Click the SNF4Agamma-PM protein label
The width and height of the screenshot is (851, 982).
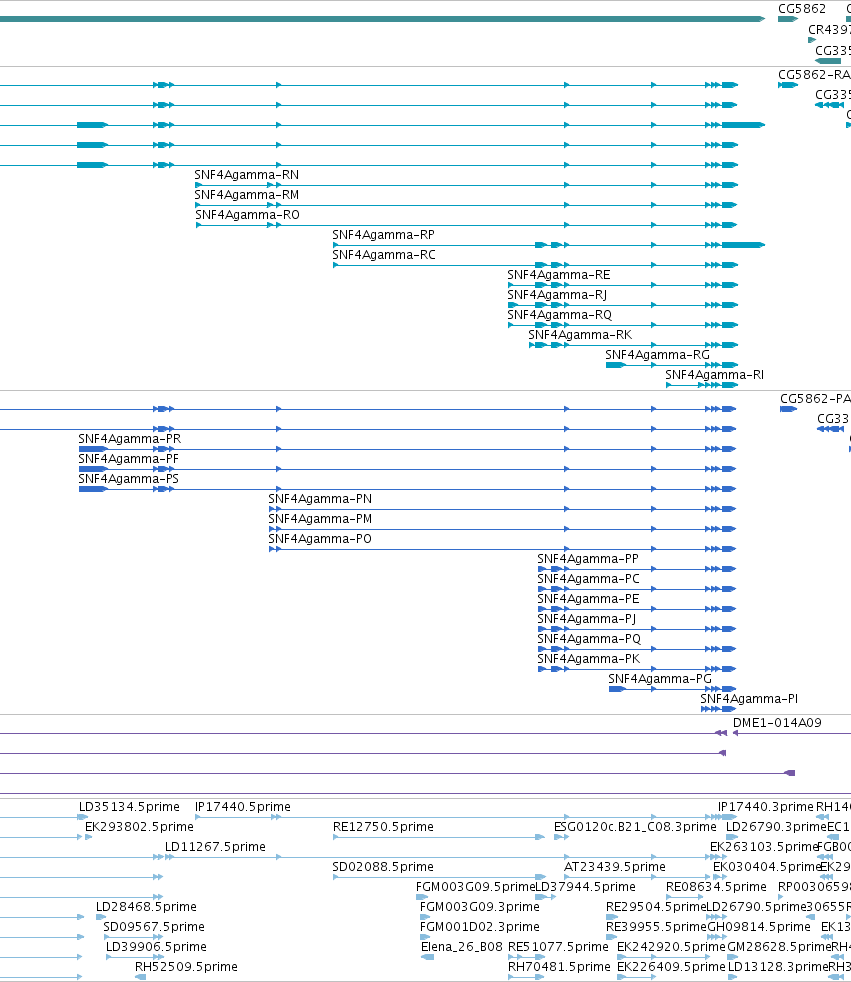click(x=320, y=519)
